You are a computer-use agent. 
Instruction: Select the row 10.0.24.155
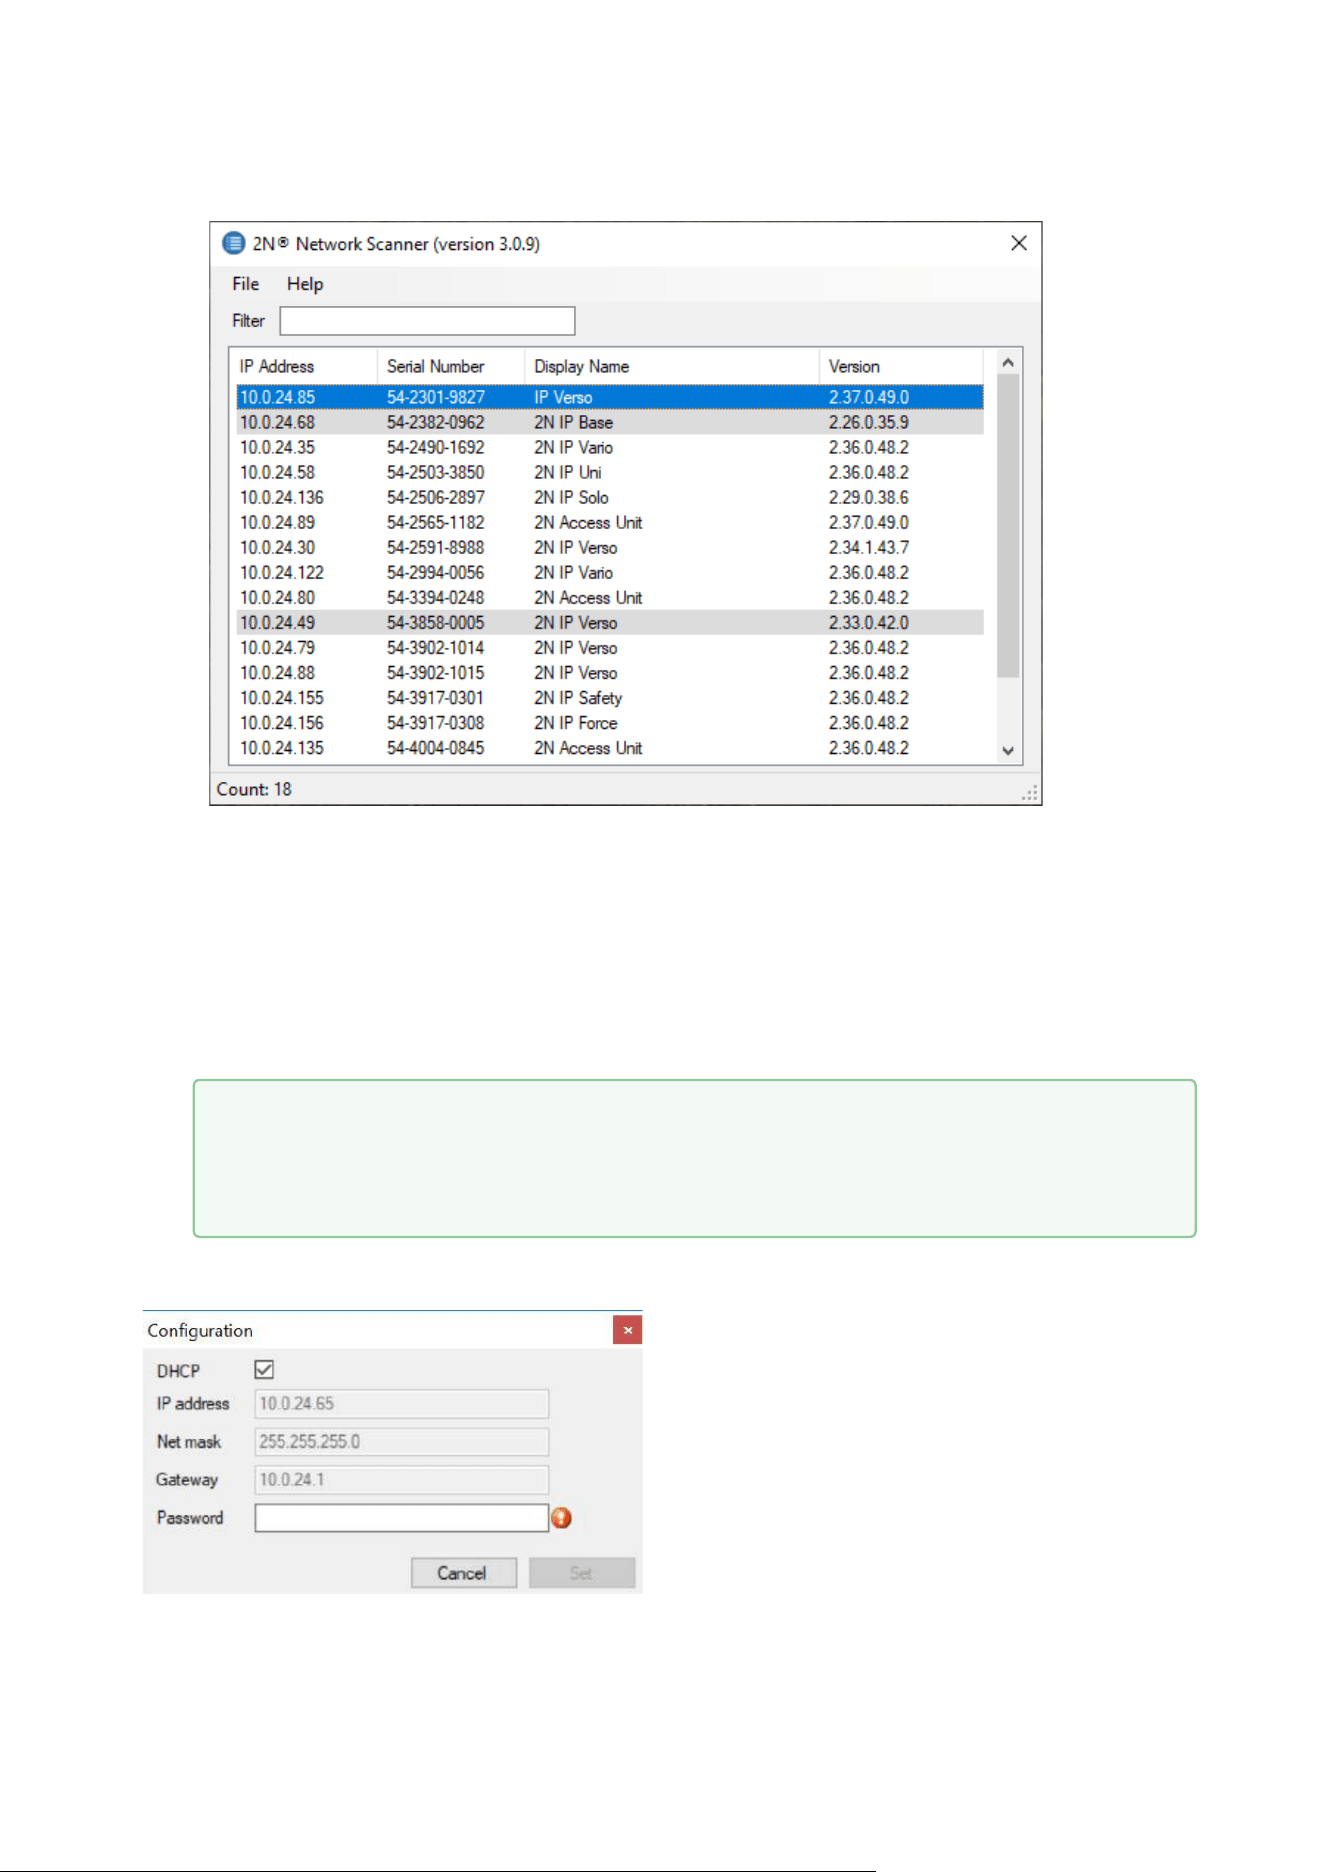610,697
